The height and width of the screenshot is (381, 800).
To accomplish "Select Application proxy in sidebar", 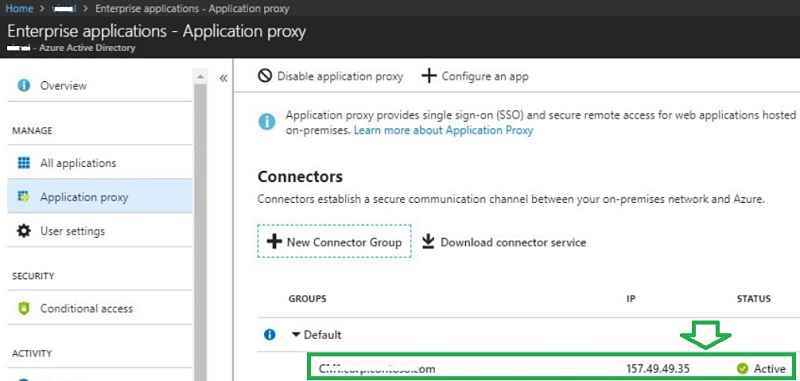I will (x=100, y=197).
